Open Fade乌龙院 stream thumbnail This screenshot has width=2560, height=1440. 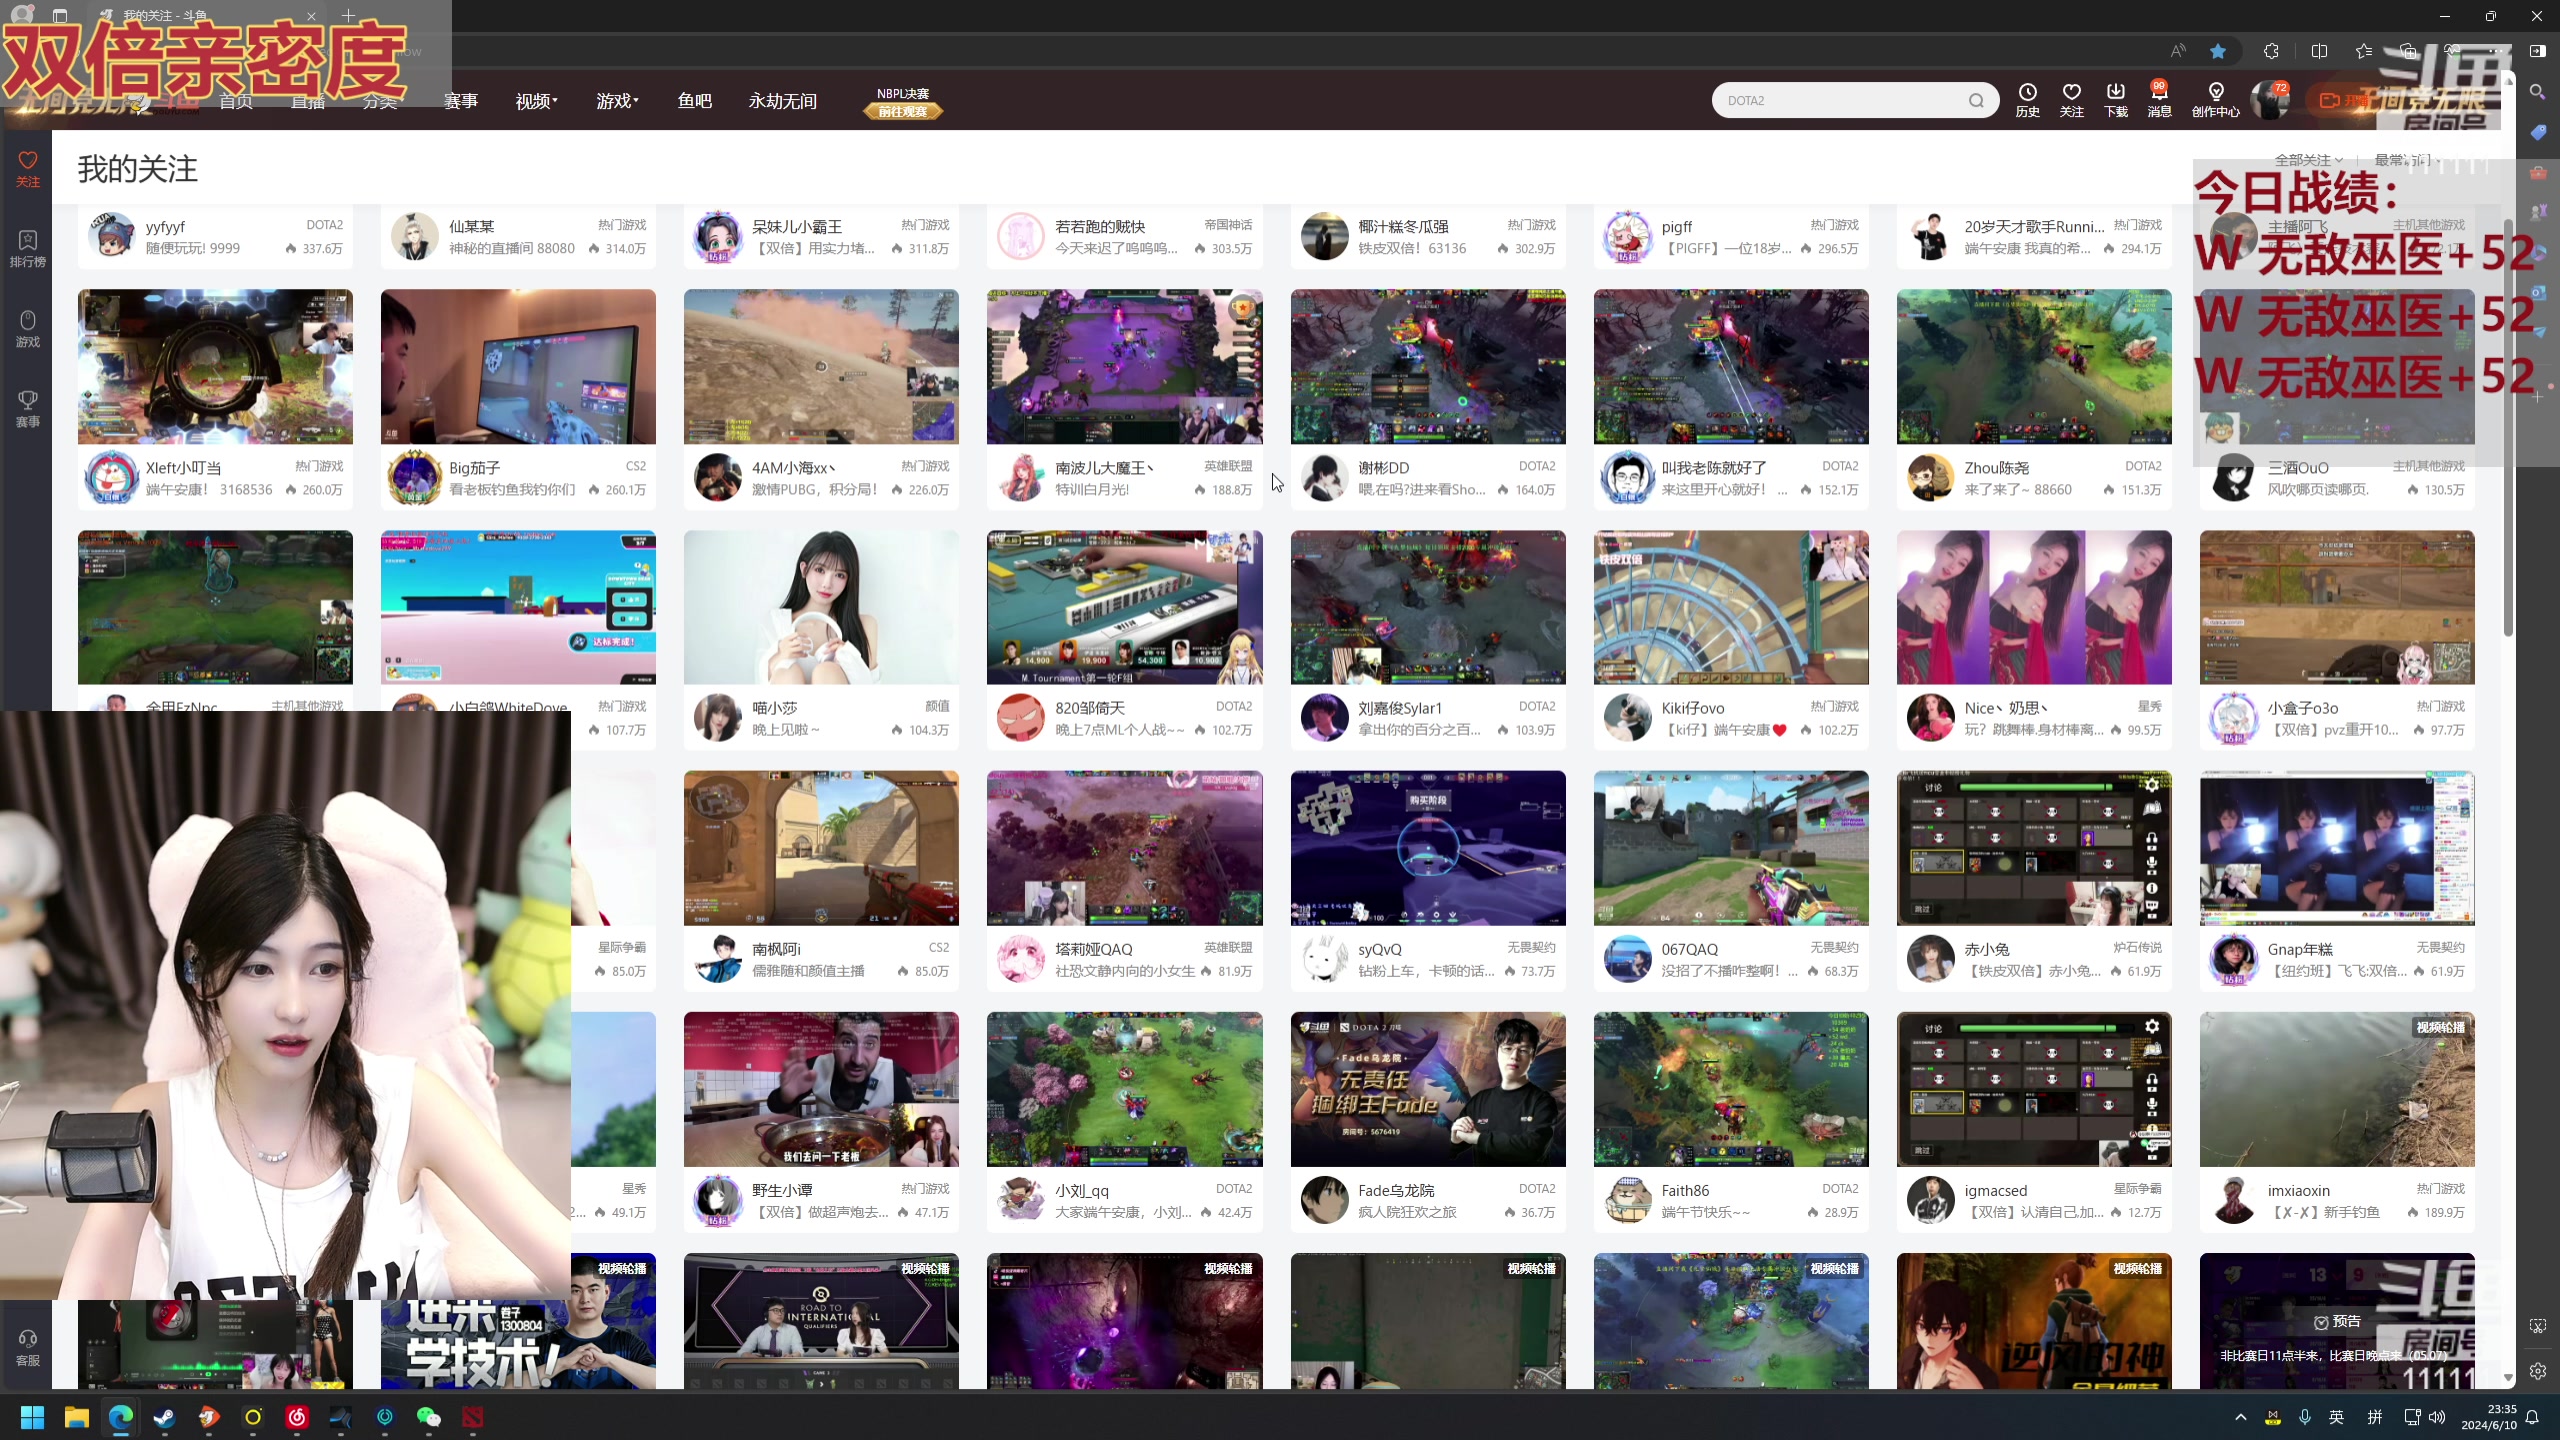pos(1427,1089)
